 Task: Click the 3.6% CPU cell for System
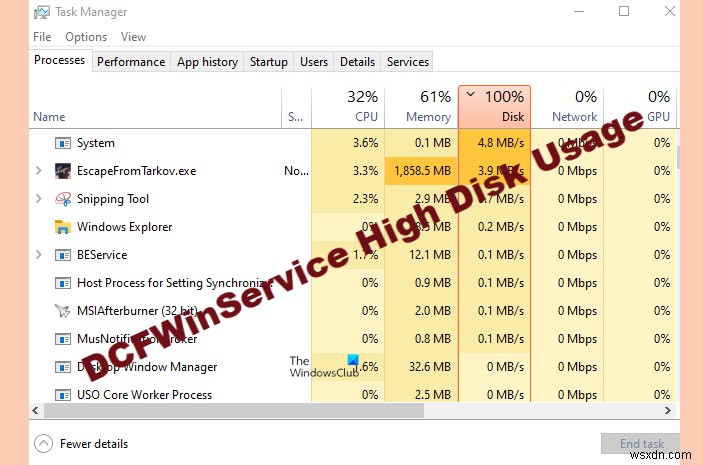348,143
